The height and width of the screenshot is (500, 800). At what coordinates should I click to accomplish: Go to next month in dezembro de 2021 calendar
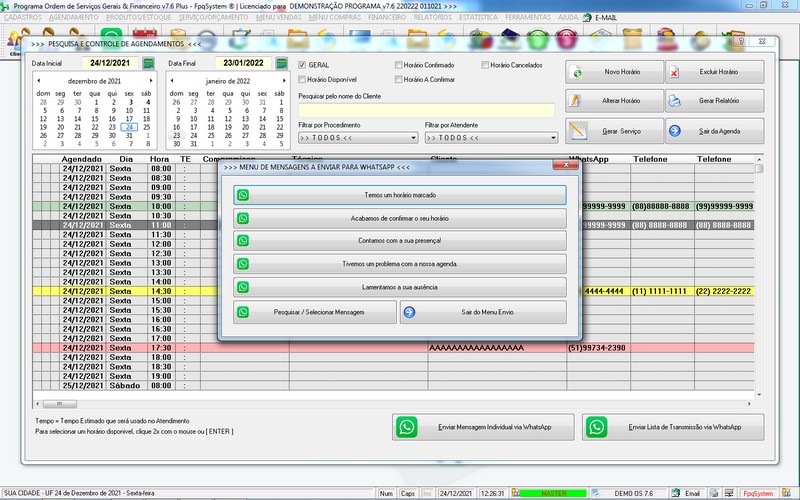point(151,81)
